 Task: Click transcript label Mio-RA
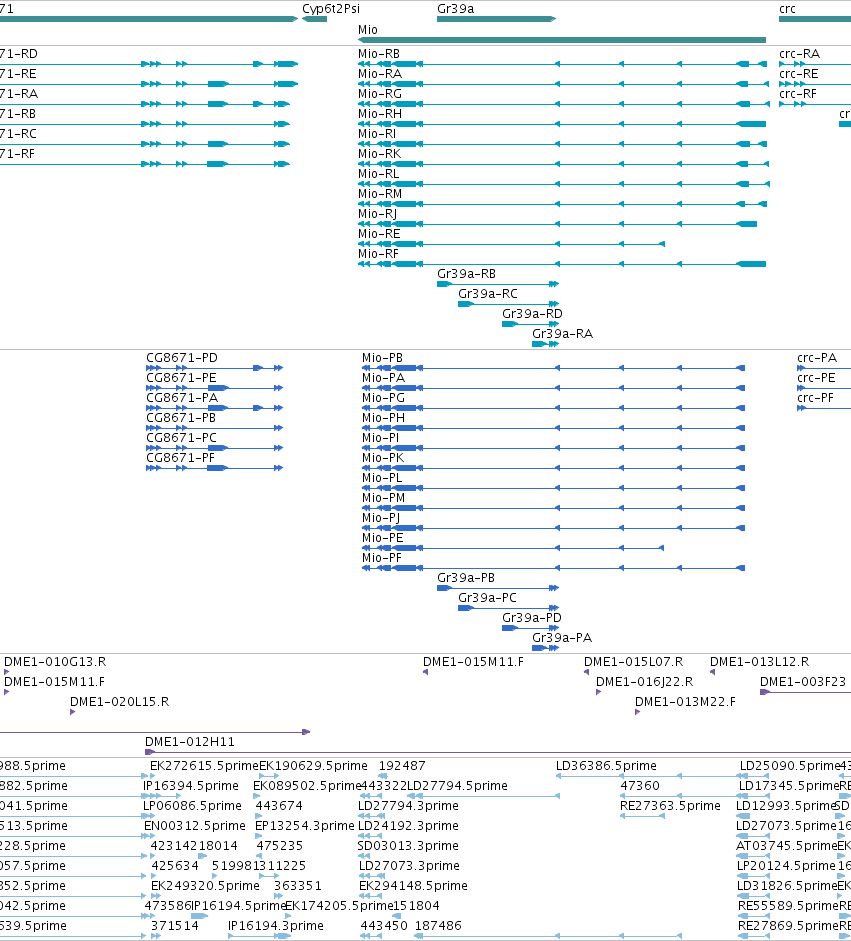click(x=379, y=73)
